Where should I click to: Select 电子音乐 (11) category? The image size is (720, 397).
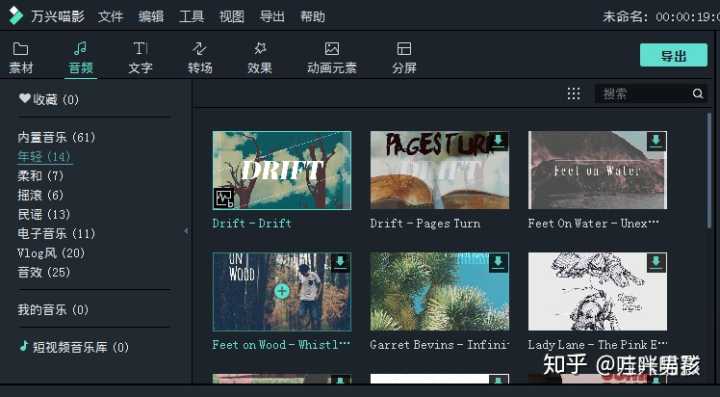(56, 234)
